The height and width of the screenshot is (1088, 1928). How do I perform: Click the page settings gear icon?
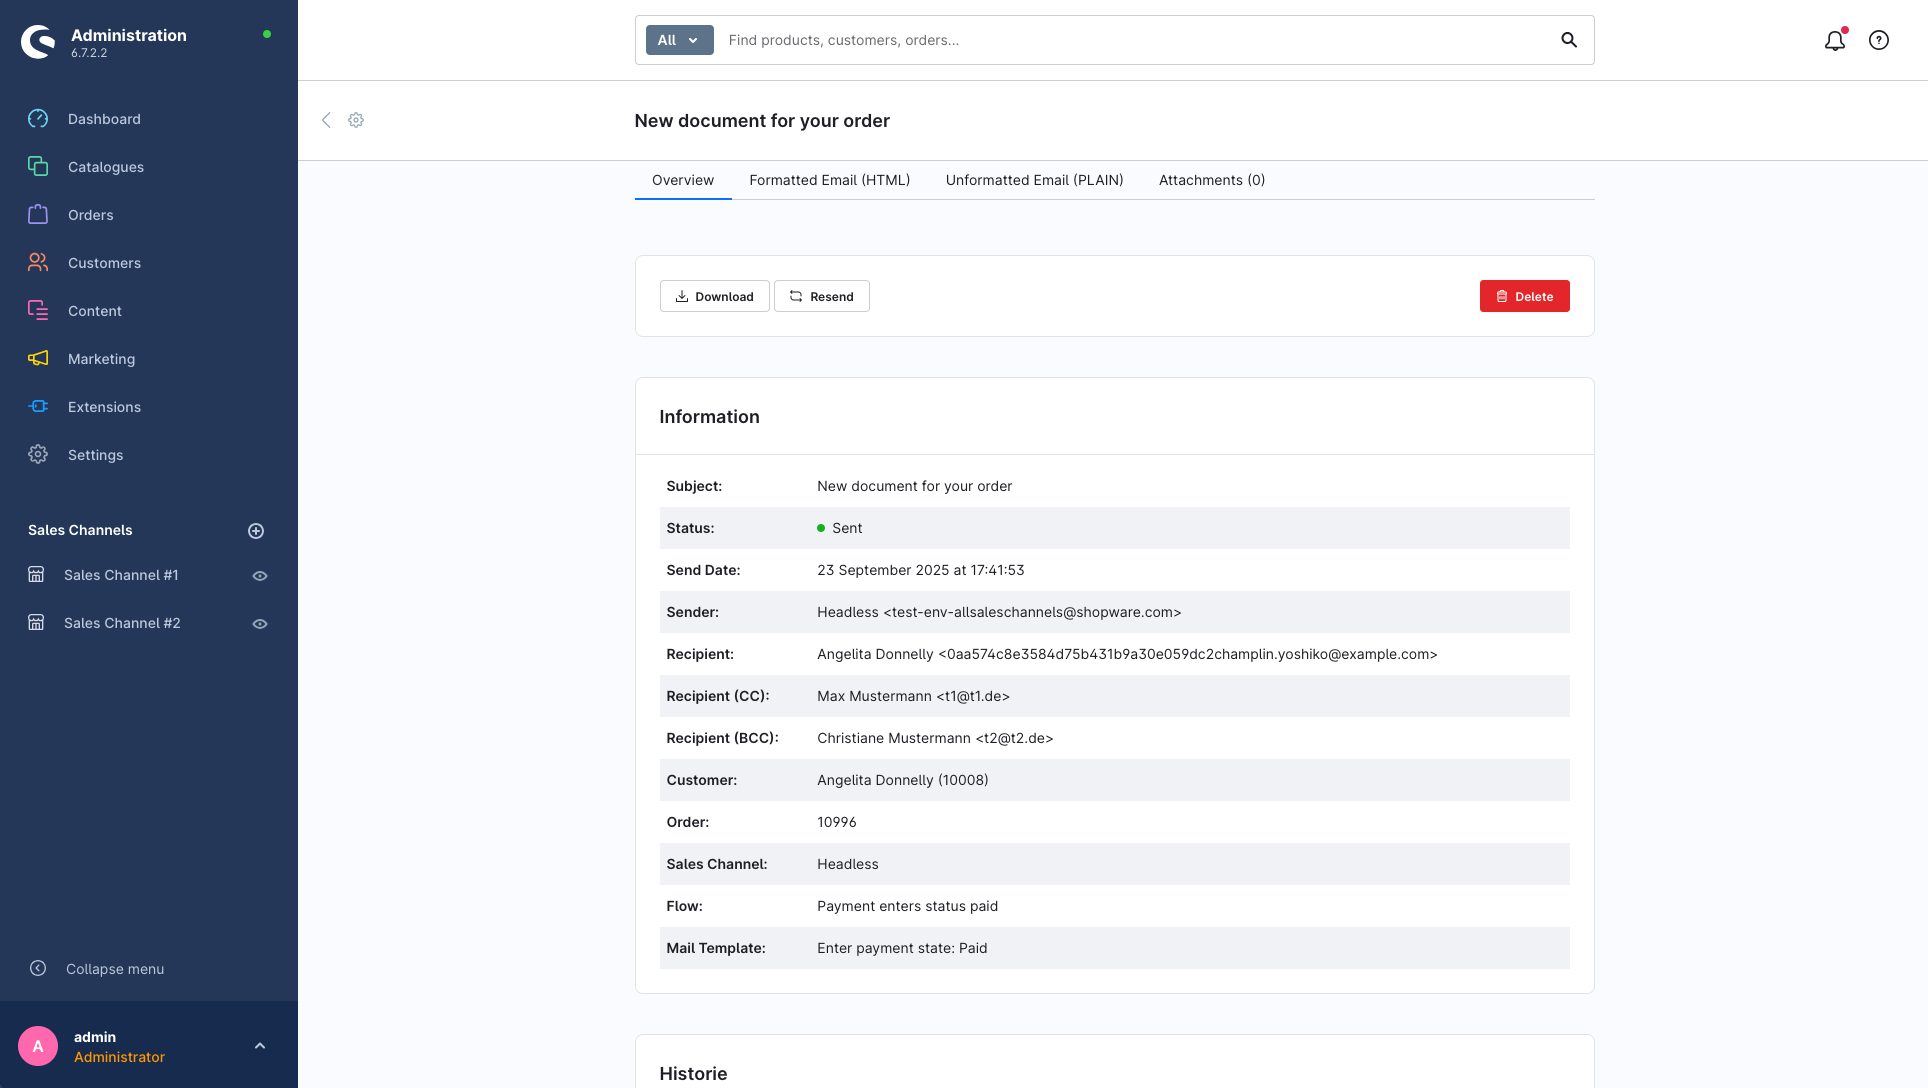point(356,120)
